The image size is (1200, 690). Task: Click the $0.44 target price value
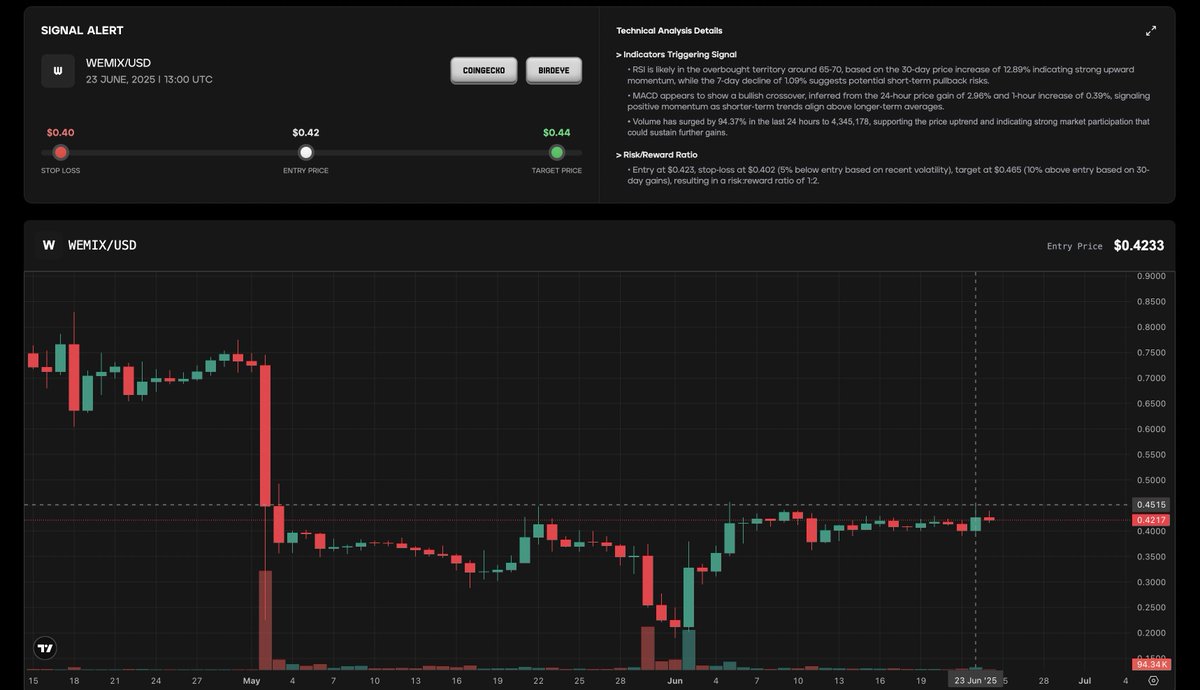tap(557, 132)
